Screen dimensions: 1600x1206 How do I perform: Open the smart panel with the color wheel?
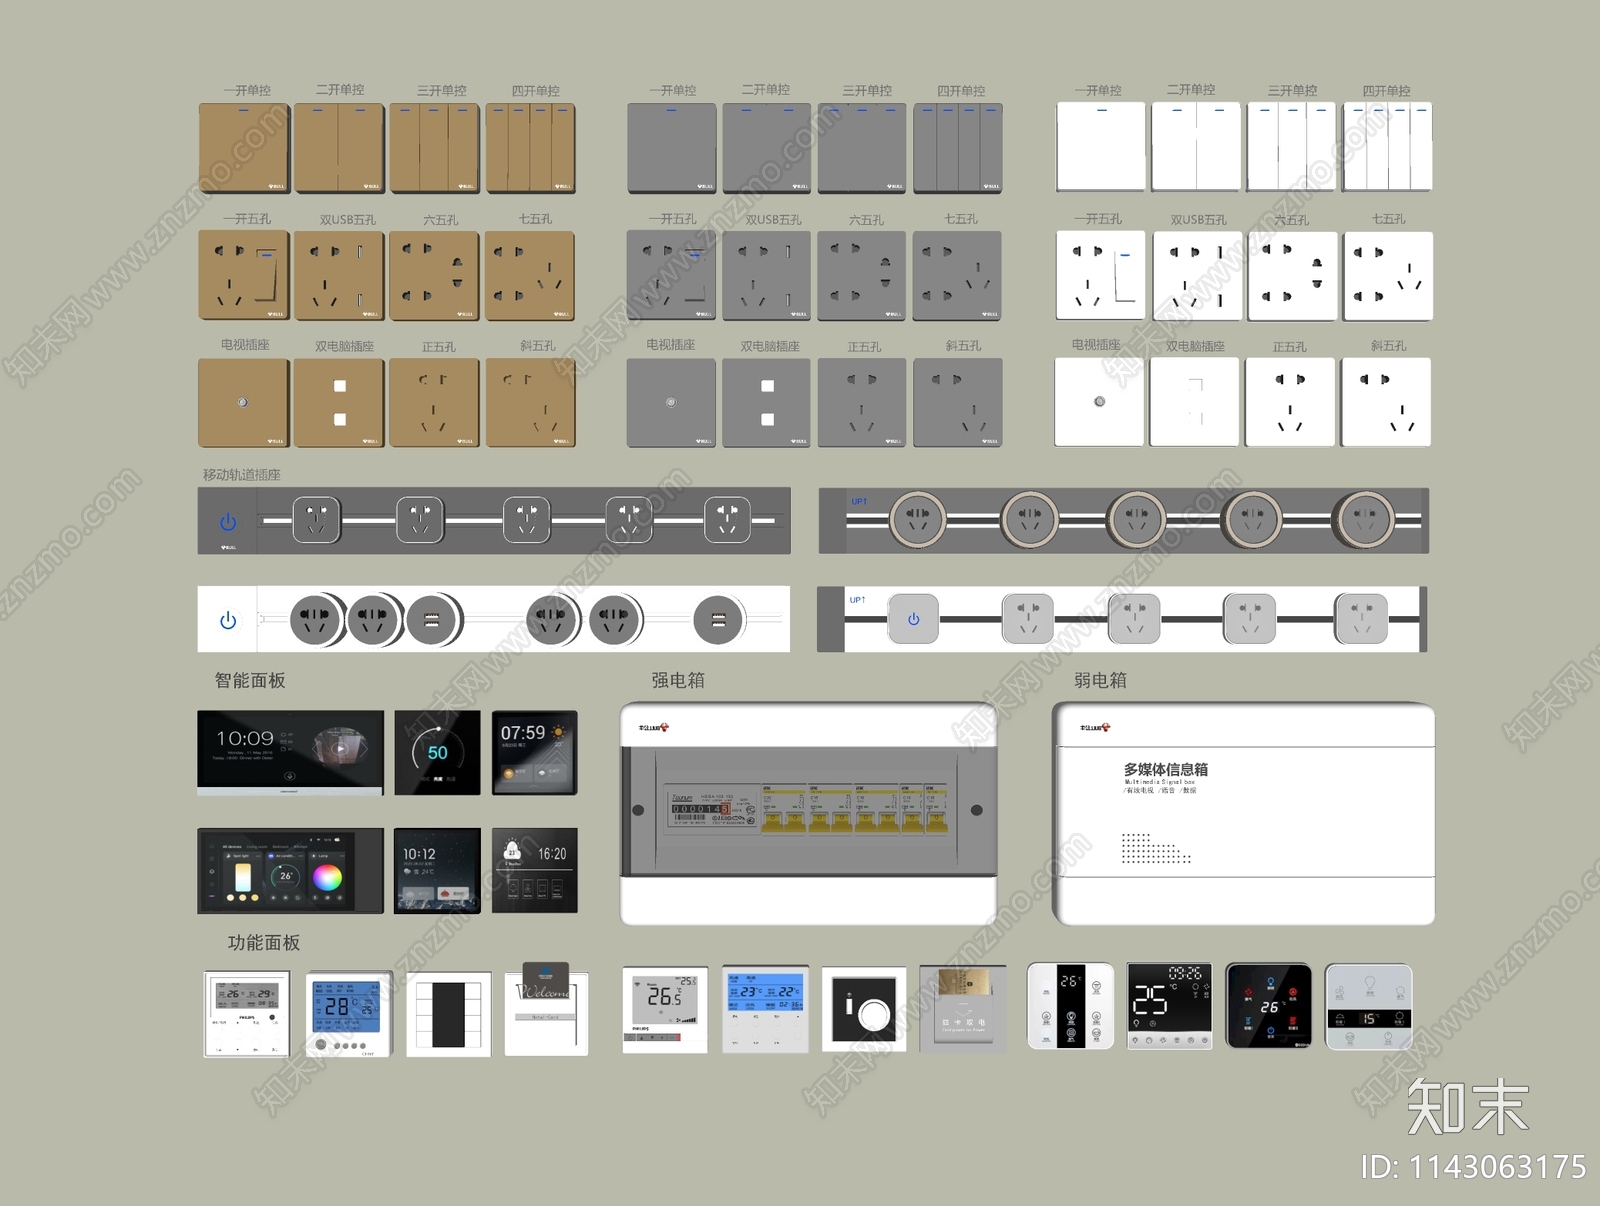pos(290,870)
